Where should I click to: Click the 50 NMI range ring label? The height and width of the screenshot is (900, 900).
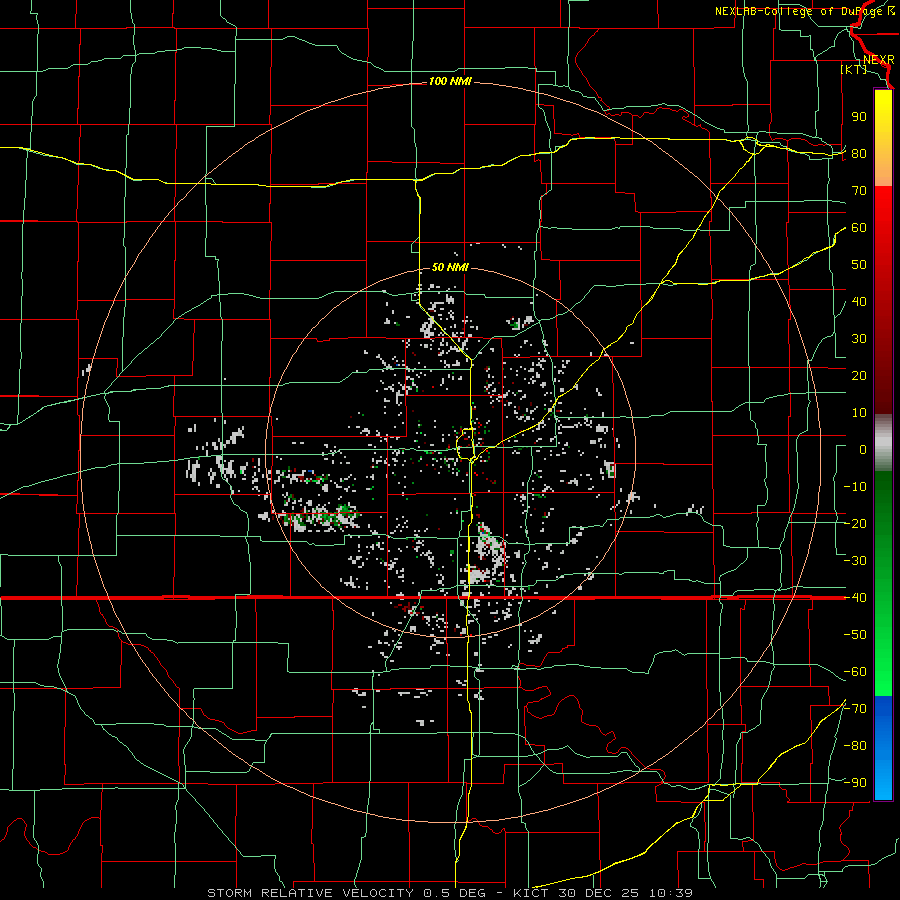pos(450,267)
